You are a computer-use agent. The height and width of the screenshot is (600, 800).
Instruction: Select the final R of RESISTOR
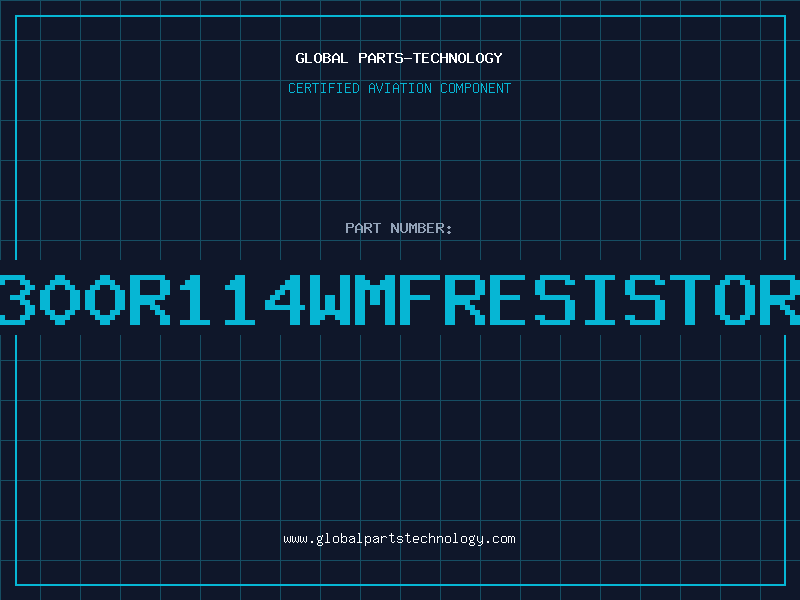780,299
